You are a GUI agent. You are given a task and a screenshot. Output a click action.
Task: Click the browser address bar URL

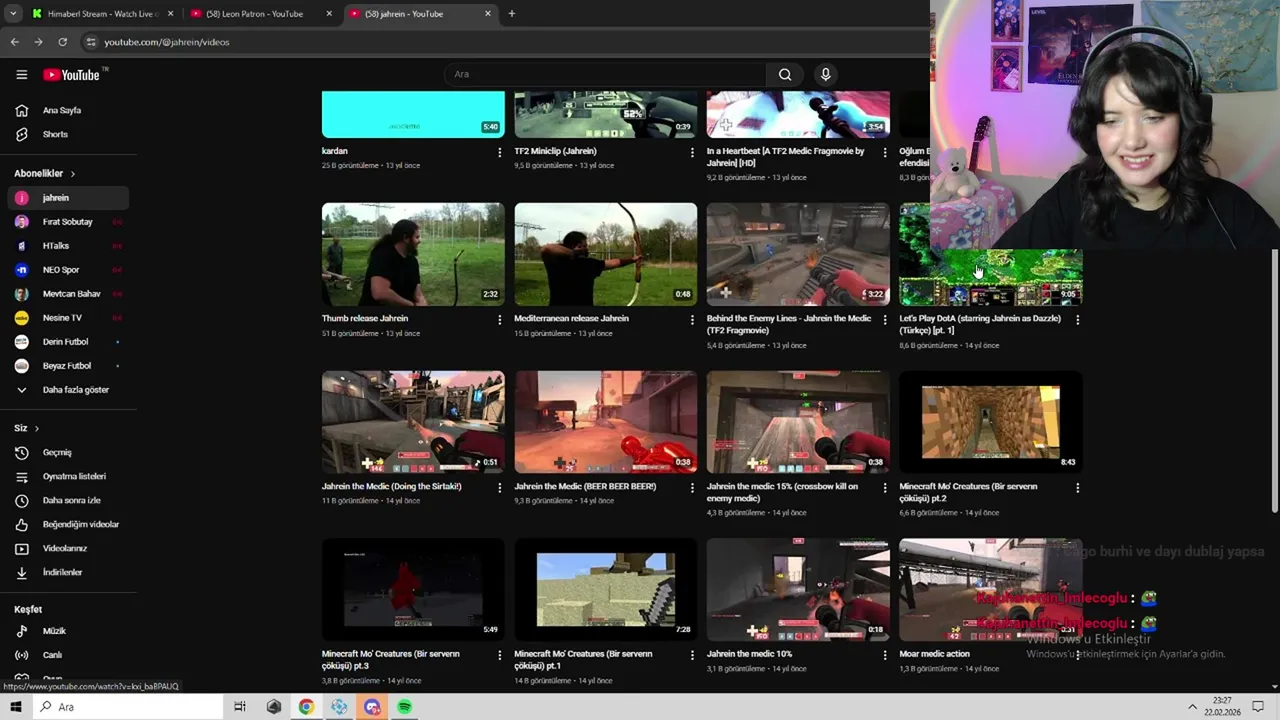[x=167, y=42]
